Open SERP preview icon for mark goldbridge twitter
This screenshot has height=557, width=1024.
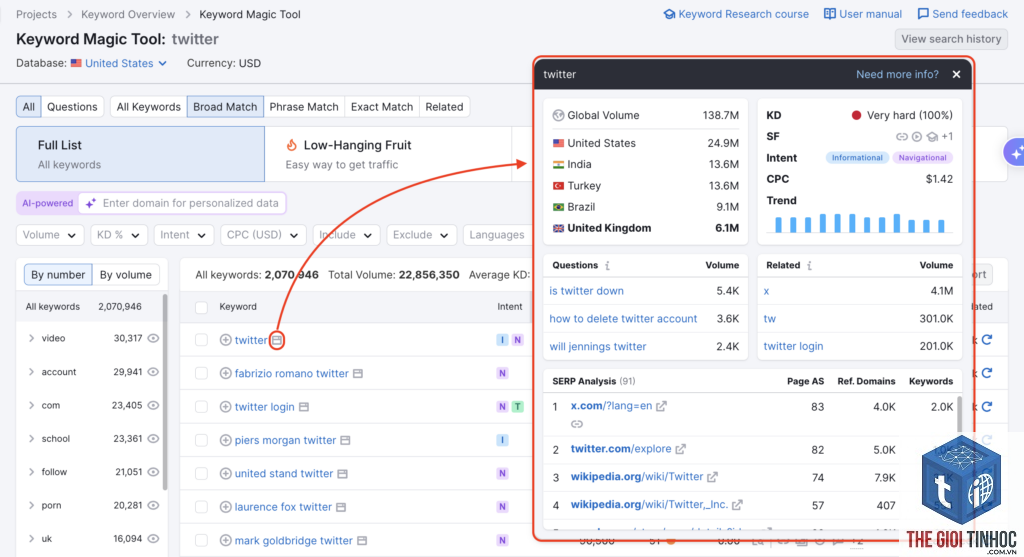tap(362, 541)
